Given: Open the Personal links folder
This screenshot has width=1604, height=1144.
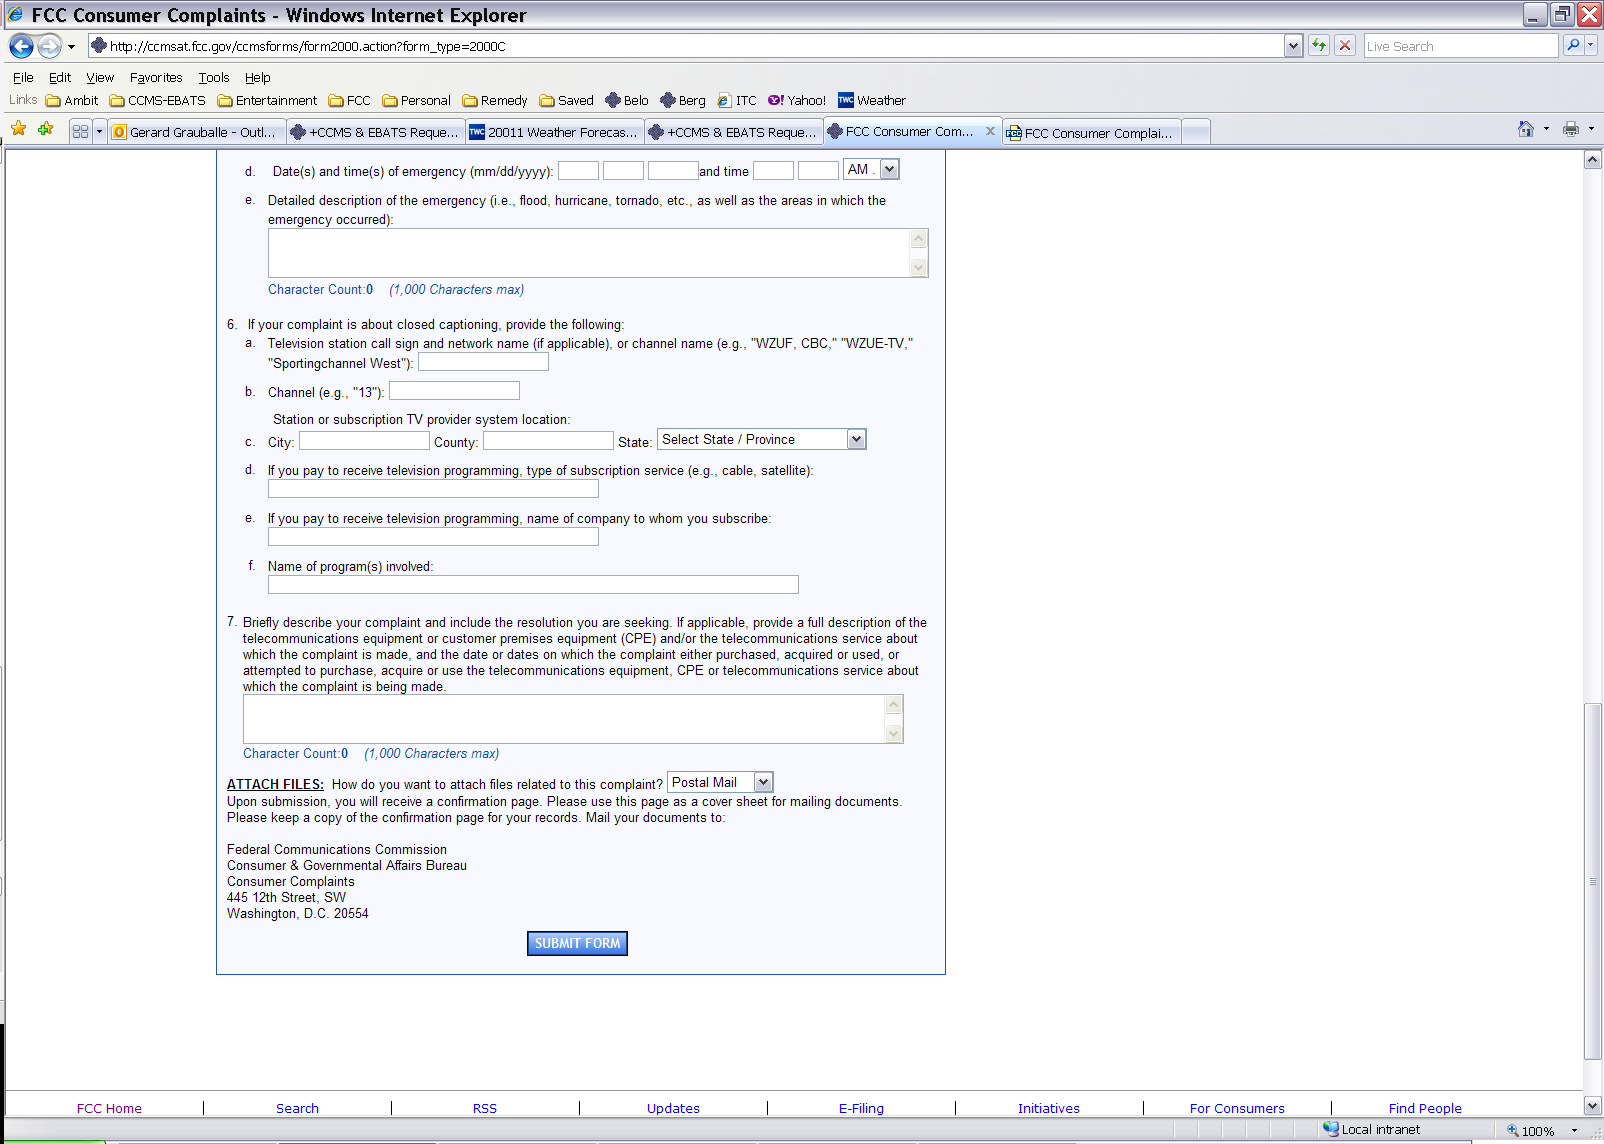Looking at the screenshot, I should (416, 100).
